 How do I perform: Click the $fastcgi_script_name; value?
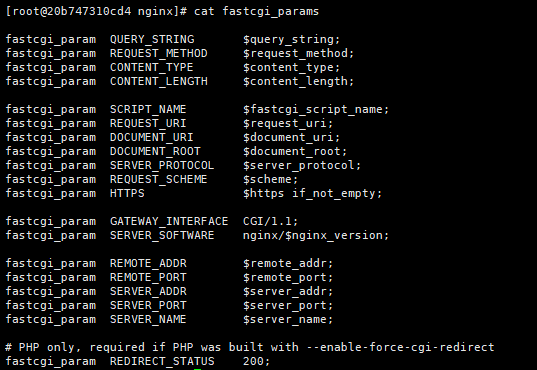316,110
